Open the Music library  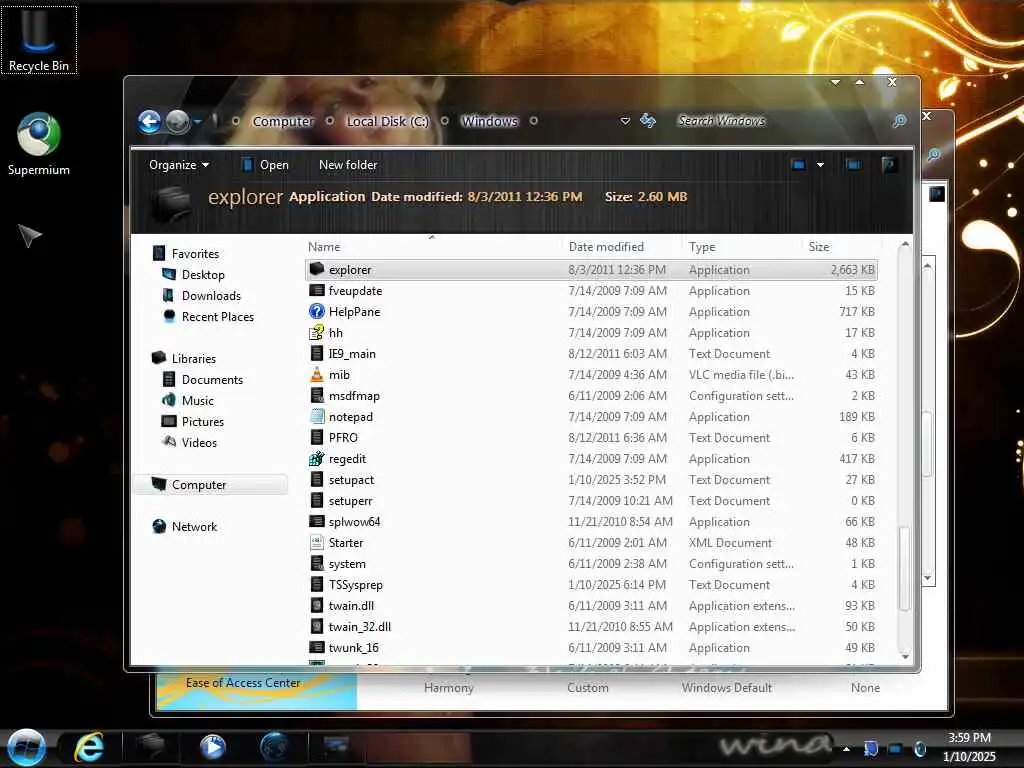click(197, 400)
